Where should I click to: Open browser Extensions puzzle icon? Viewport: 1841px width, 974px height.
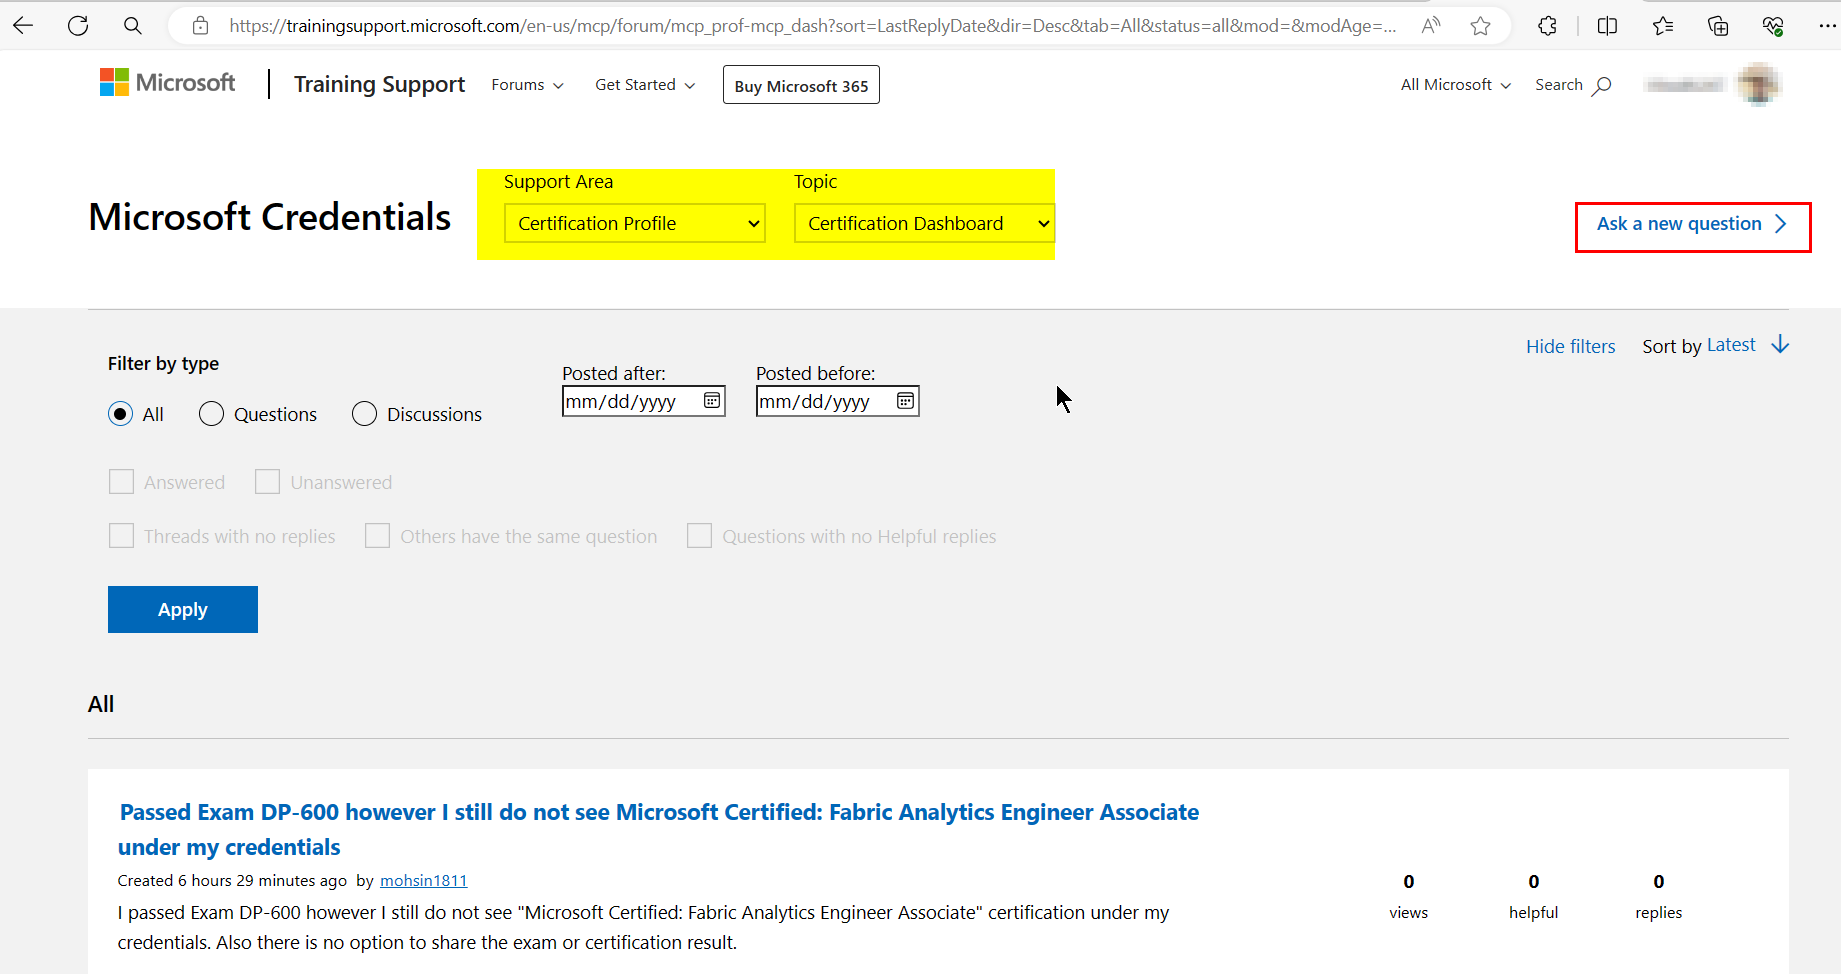click(x=1547, y=26)
